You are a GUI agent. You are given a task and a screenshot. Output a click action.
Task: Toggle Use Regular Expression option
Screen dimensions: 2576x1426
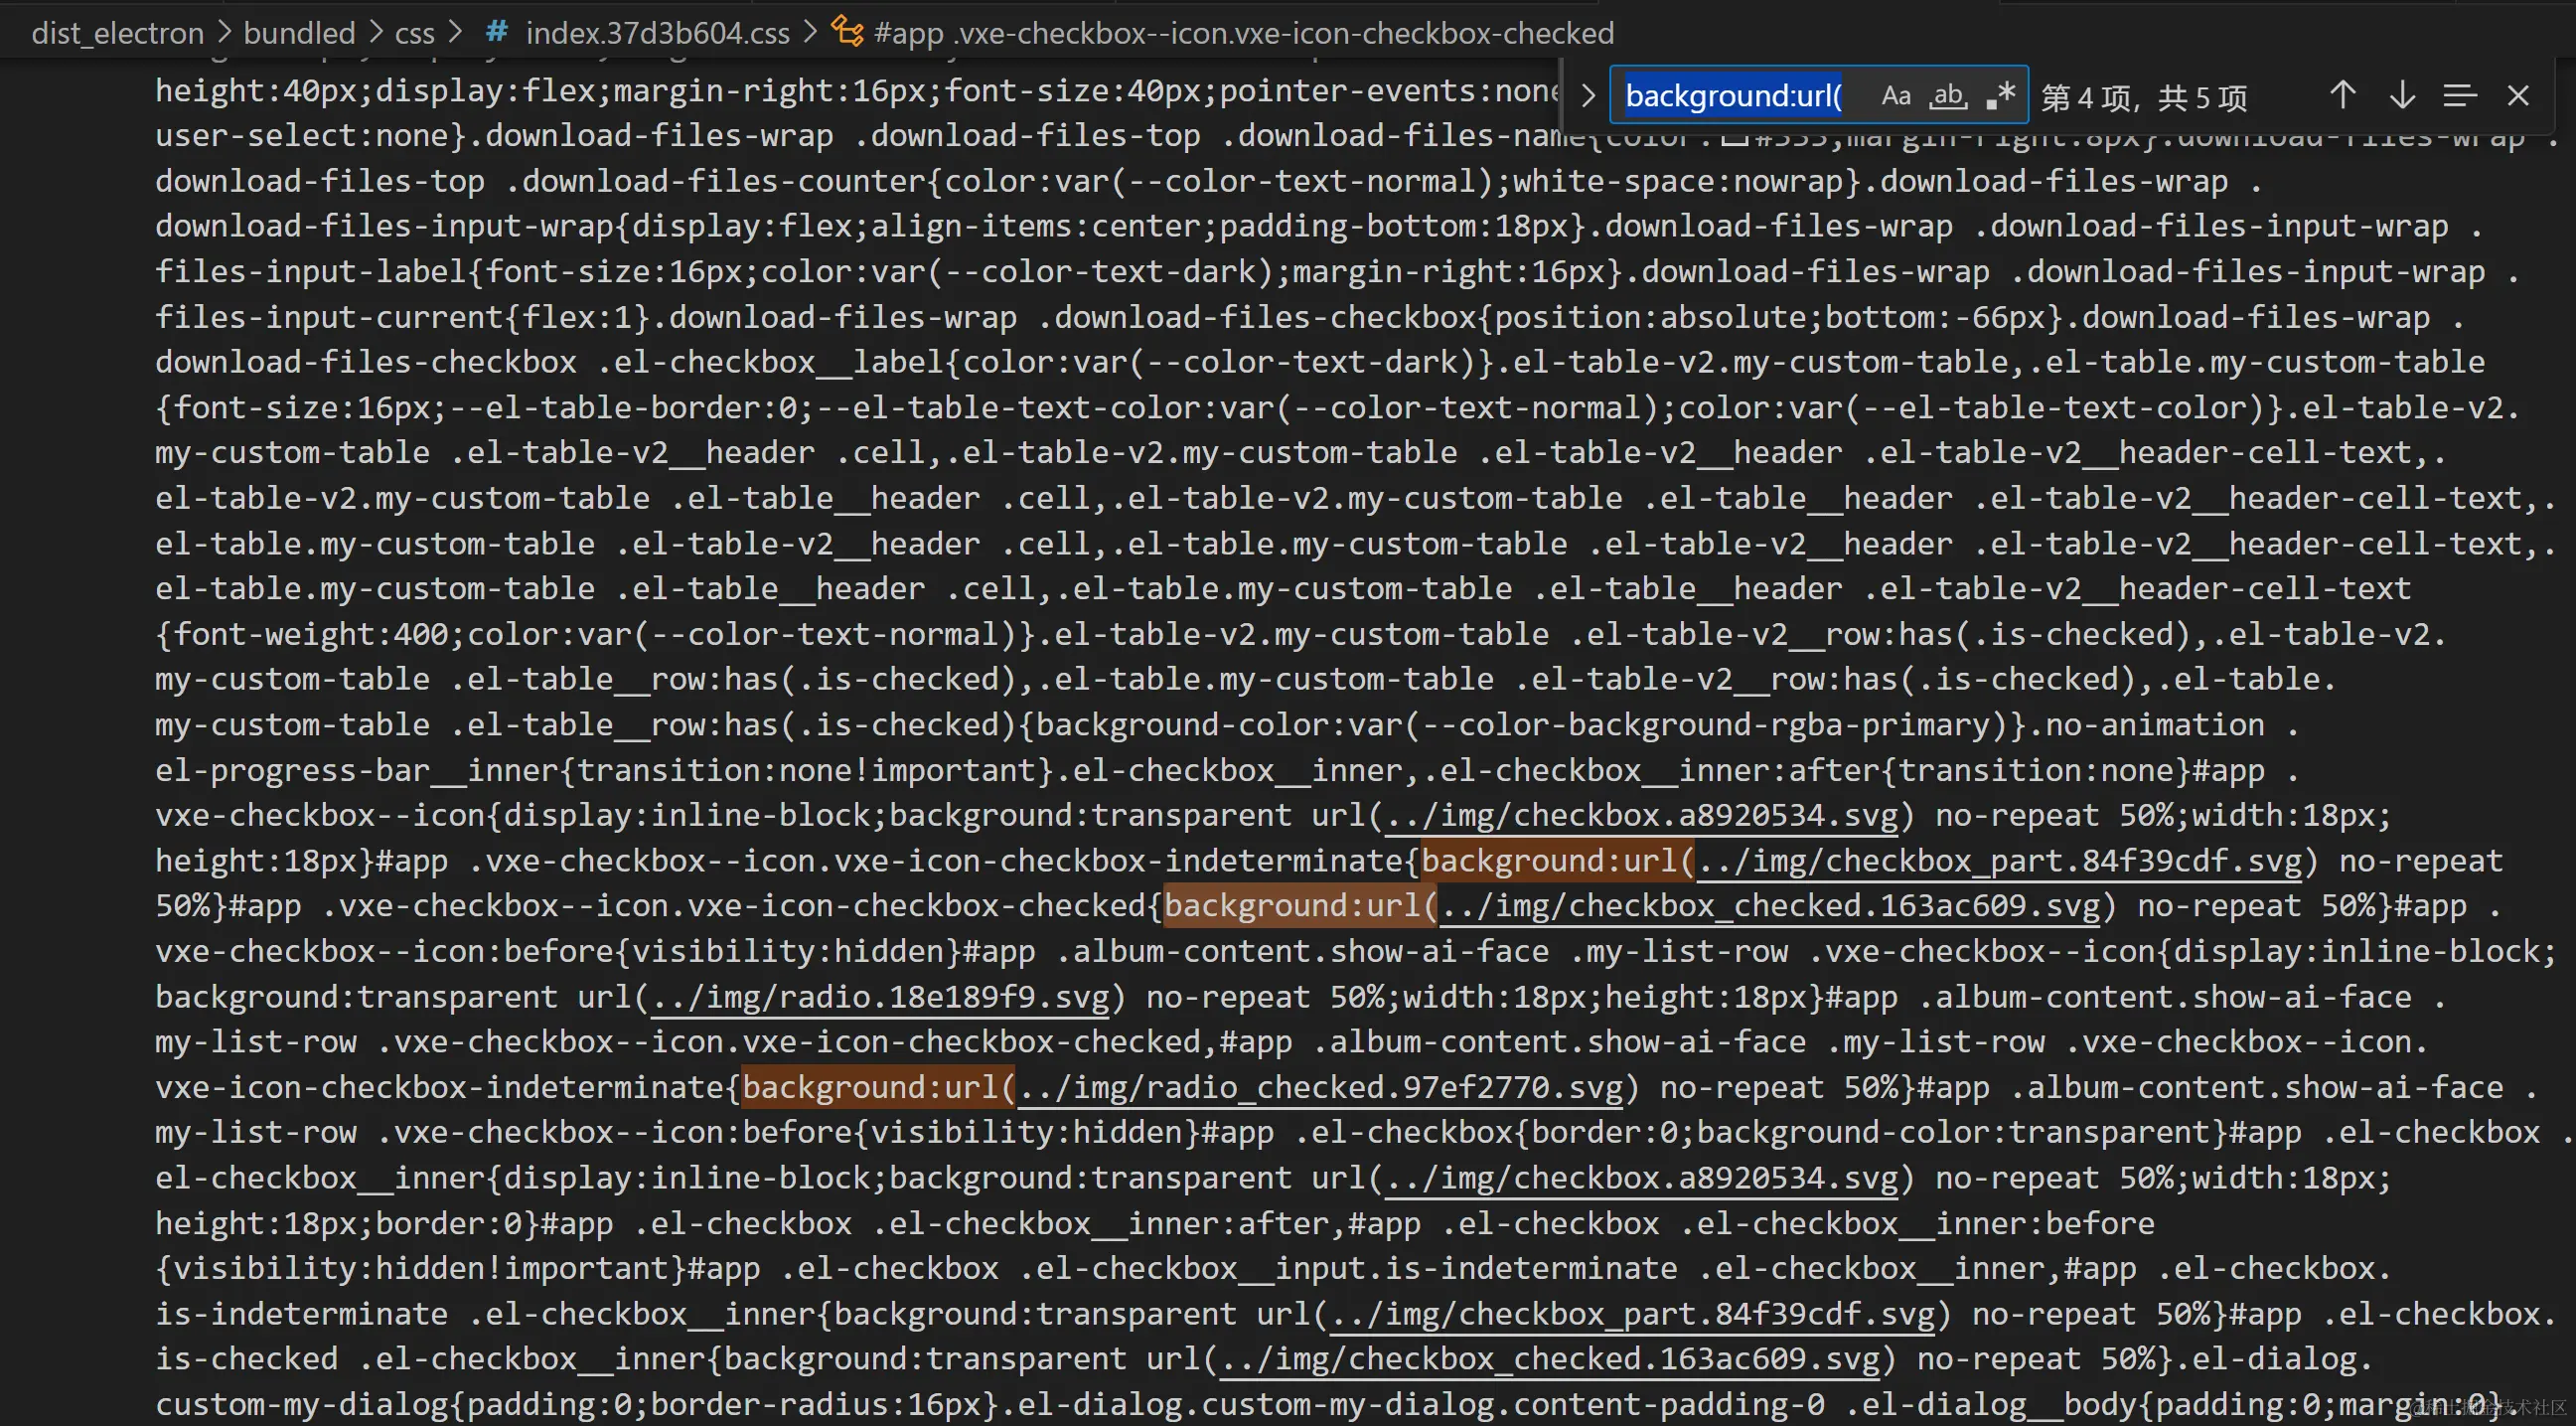tap(2000, 96)
